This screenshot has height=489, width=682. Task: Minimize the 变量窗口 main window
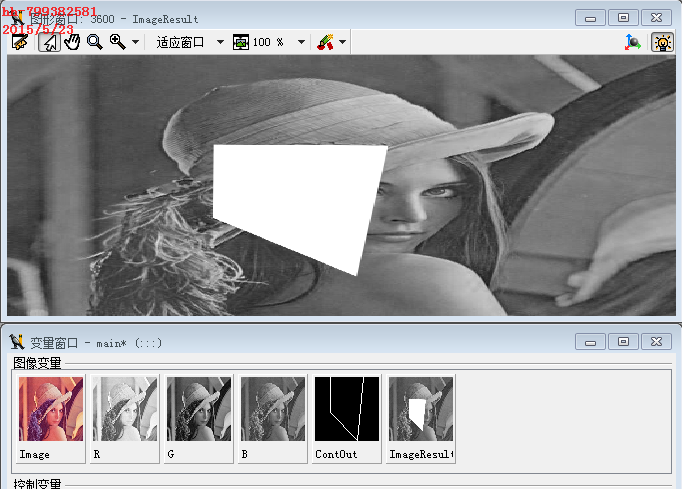pyautogui.click(x=590, y=342)
